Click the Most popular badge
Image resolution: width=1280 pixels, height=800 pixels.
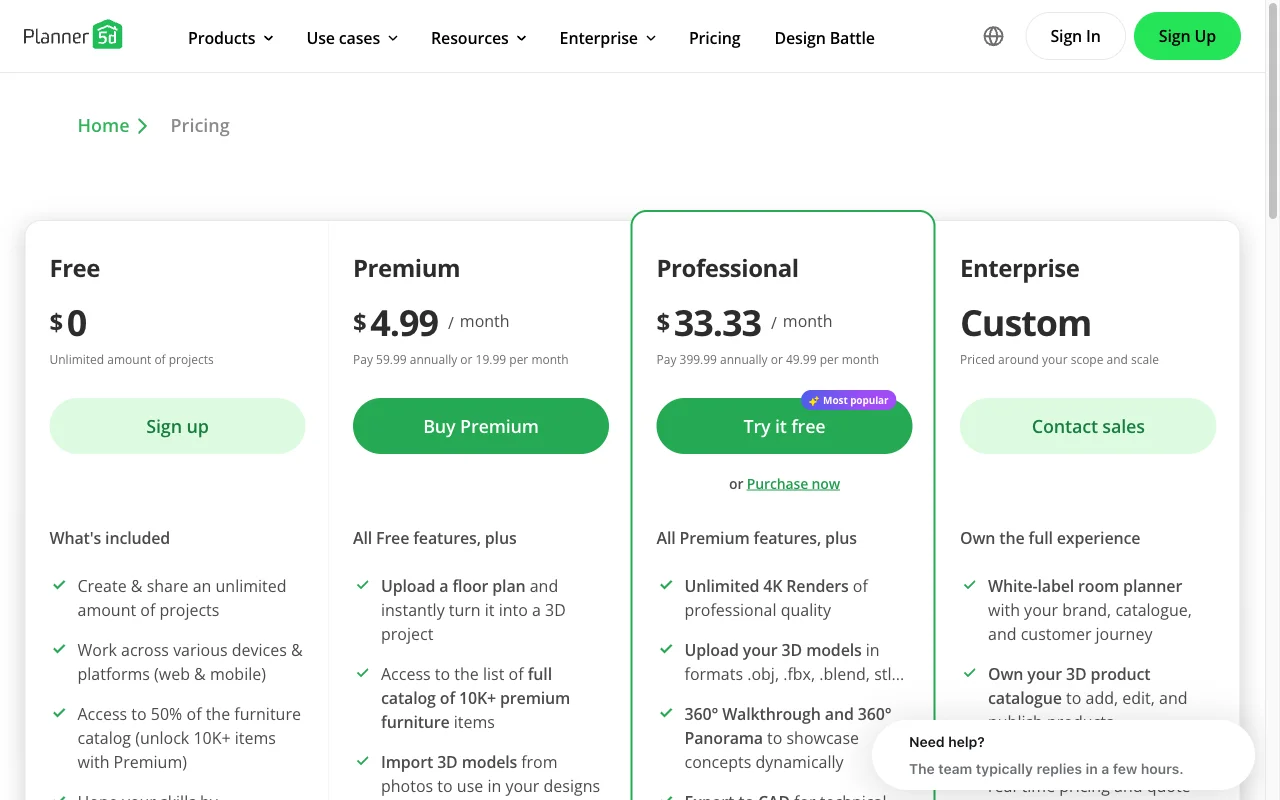pos(848,400)
